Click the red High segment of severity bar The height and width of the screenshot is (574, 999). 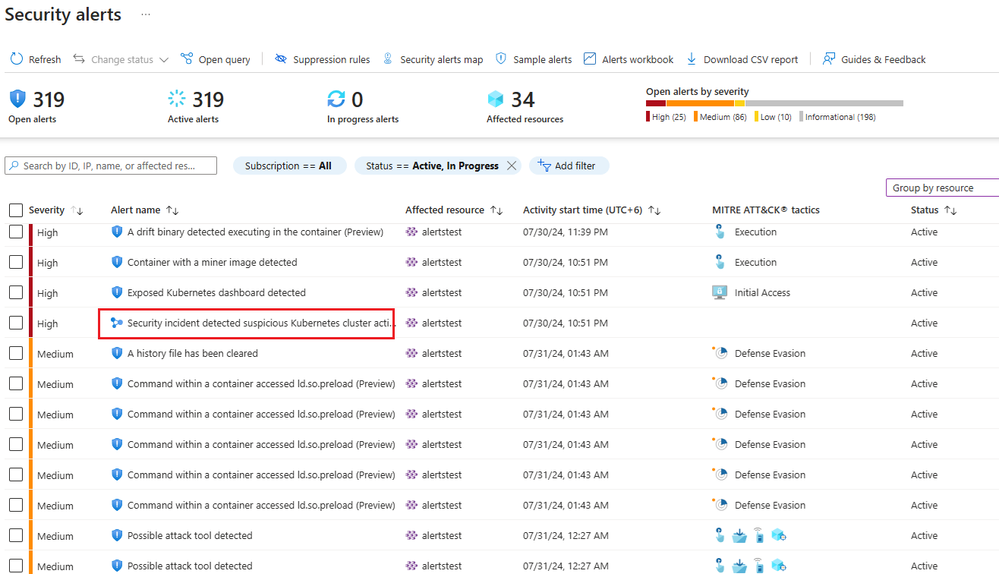click(656, 103)
